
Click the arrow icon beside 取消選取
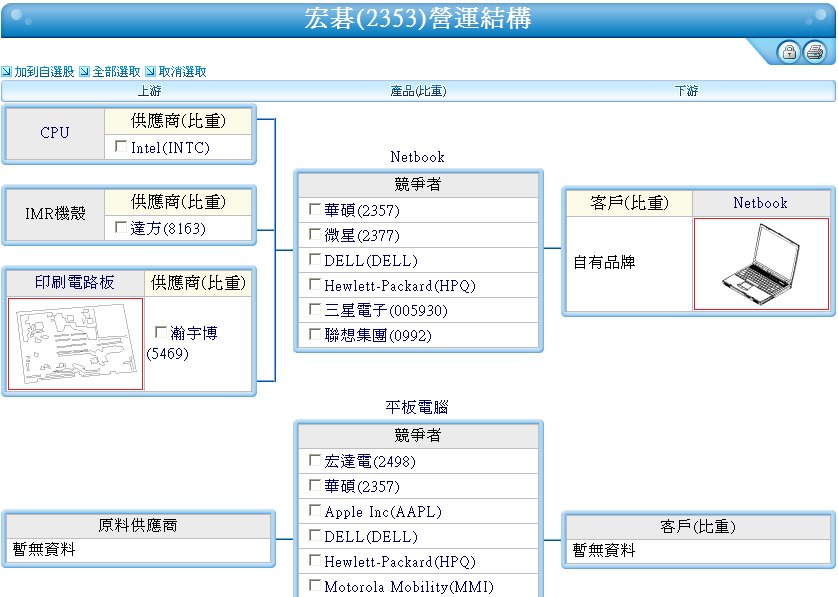pyautogui.click(x=151, y=72)
